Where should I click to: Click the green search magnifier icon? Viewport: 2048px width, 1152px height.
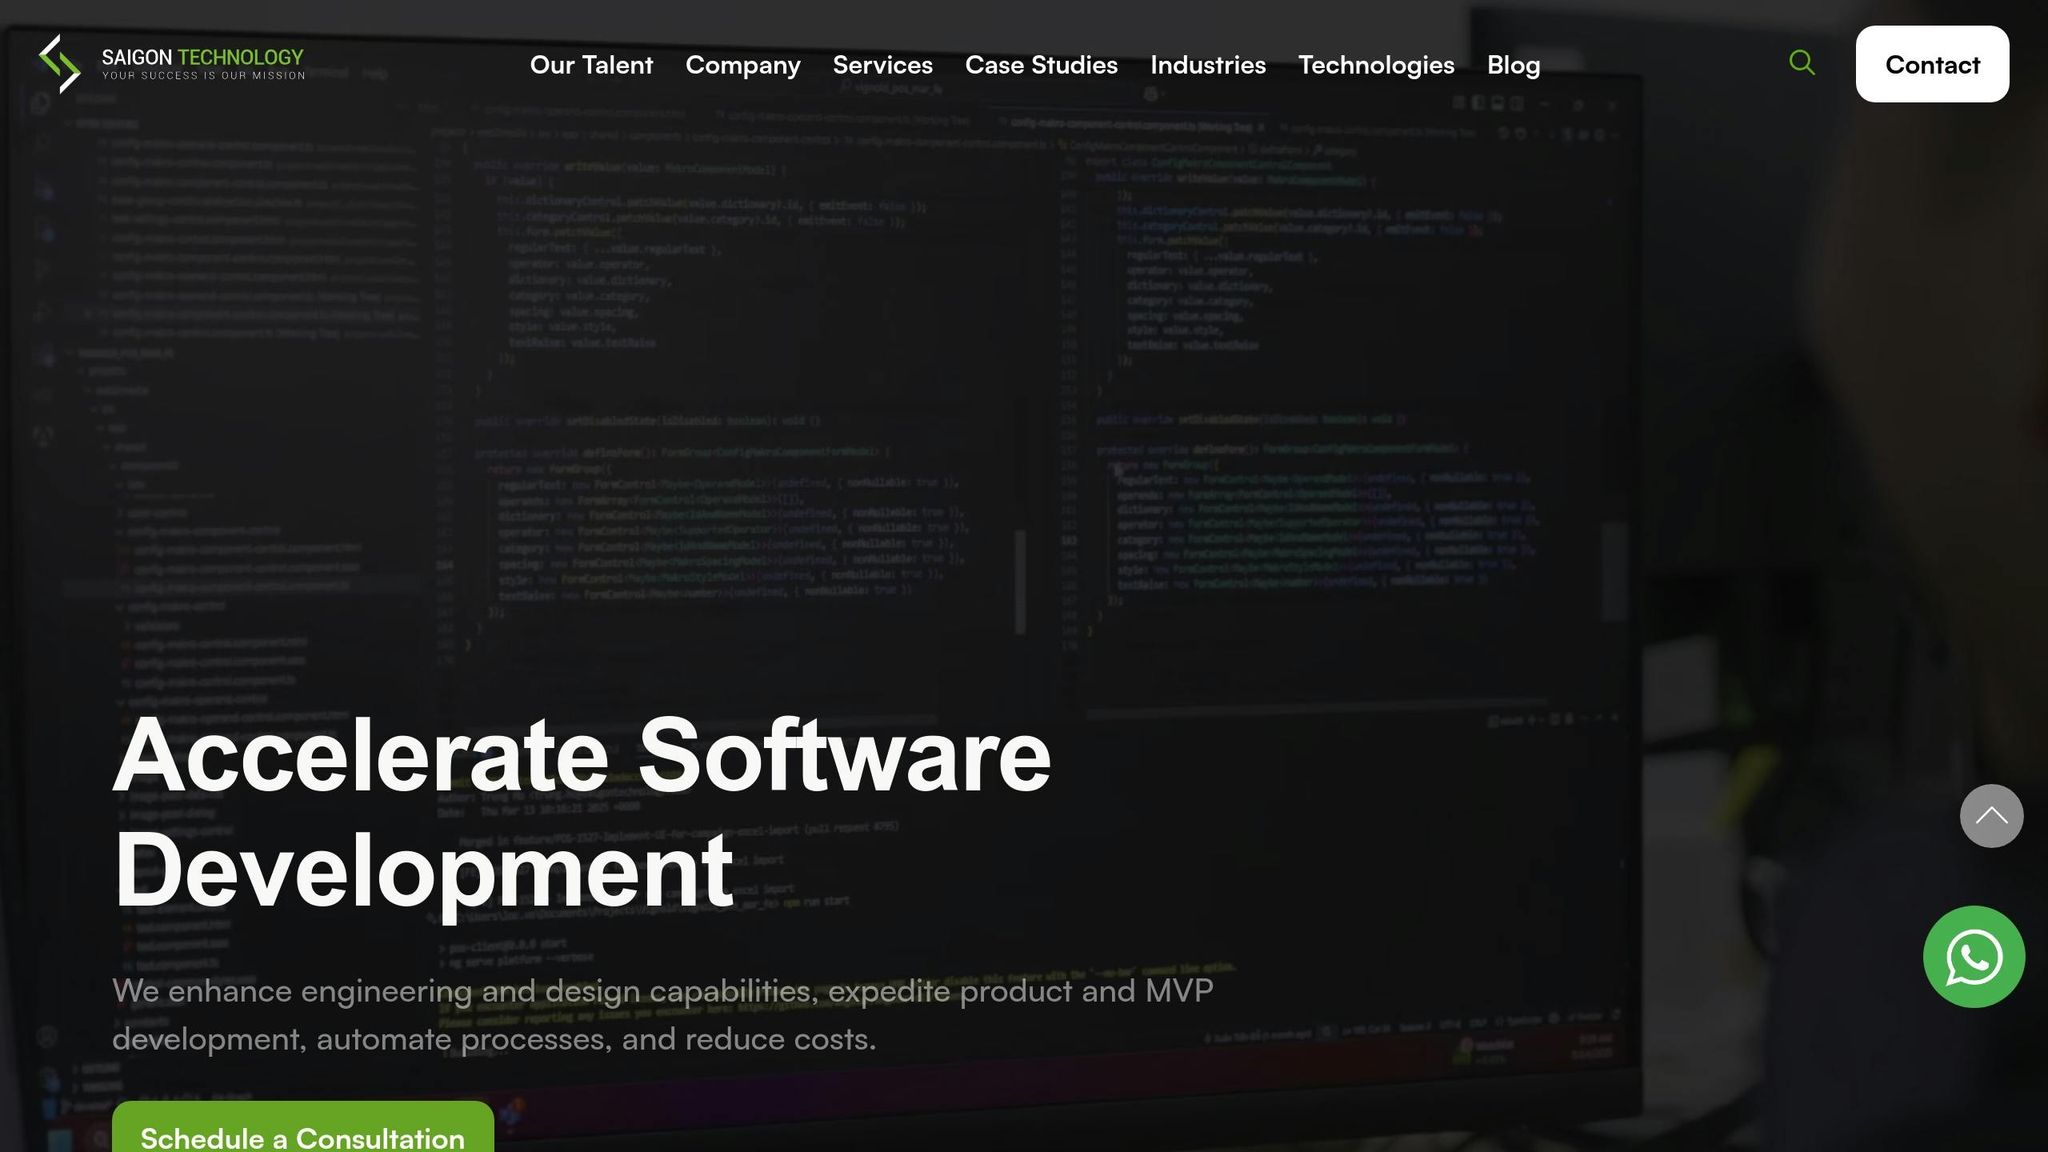coord(1801,63)
